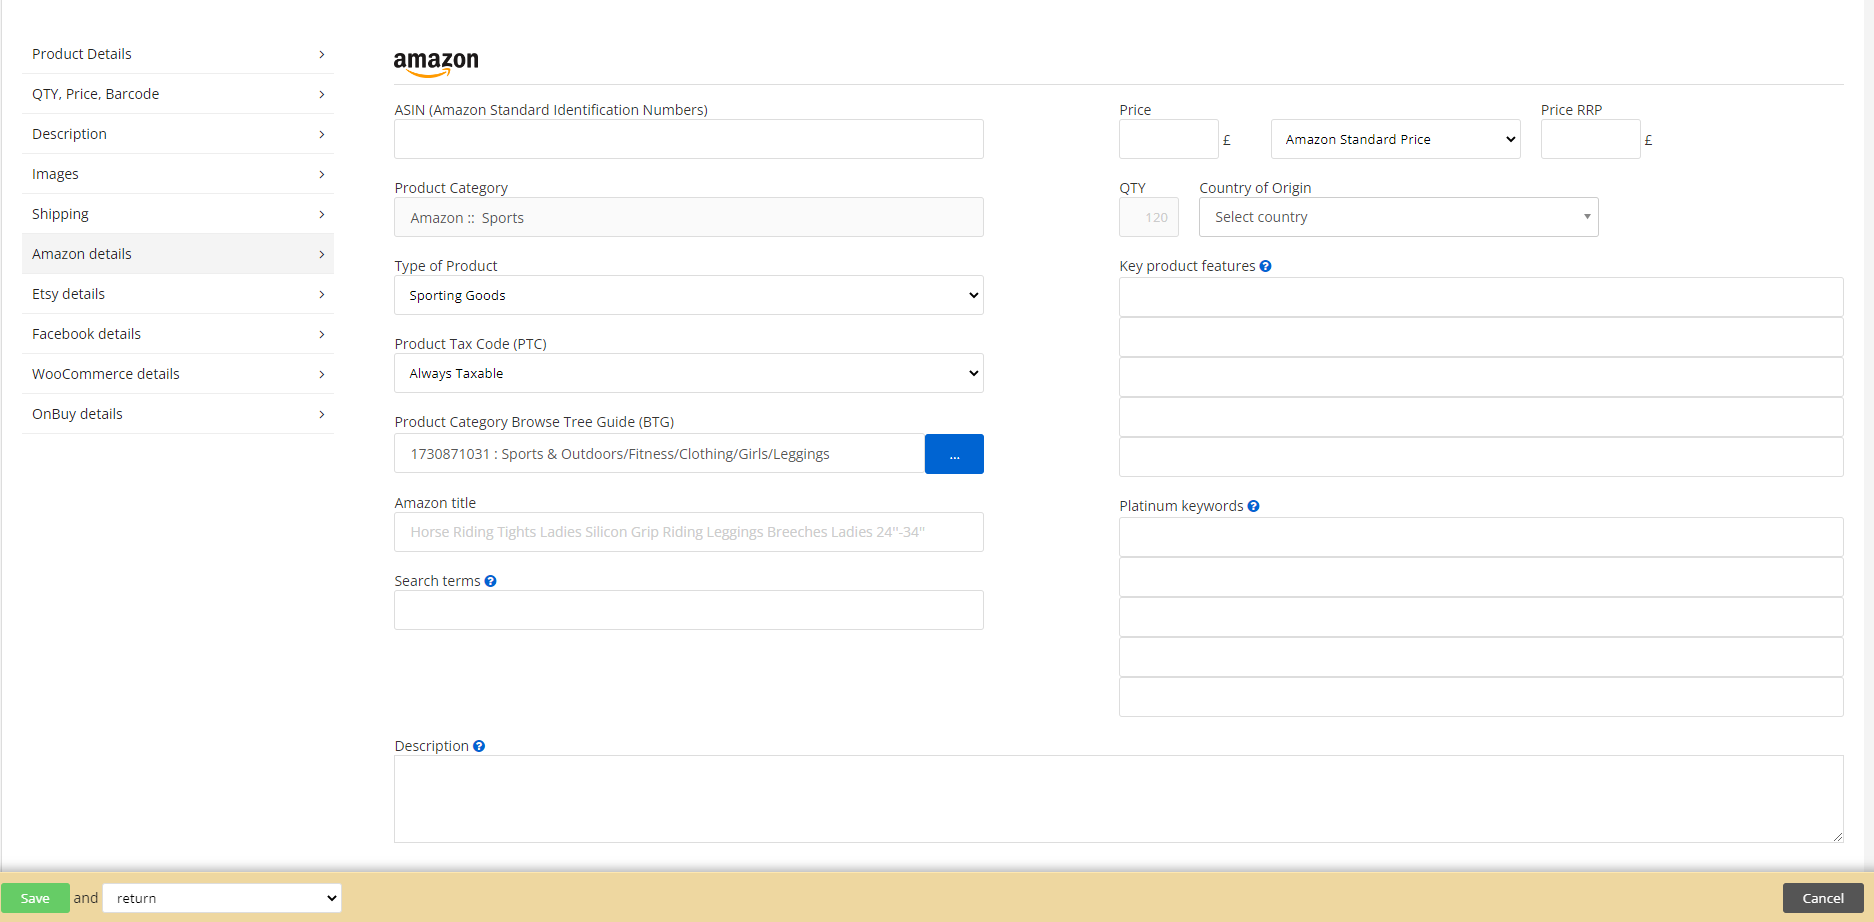1874x922 pixels.
Task: Click the Save button
Action: [x=35, y=898]
